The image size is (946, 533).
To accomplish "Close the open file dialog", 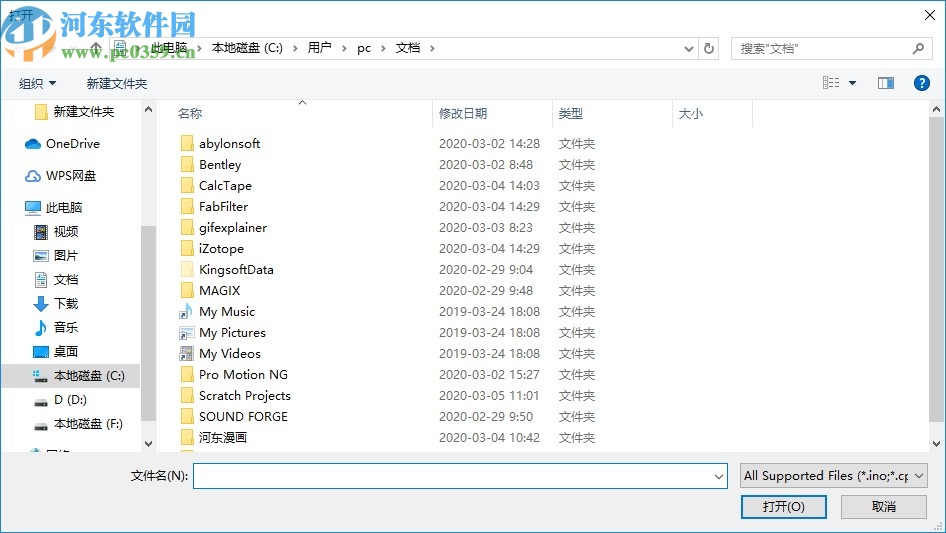I will 930,15.
